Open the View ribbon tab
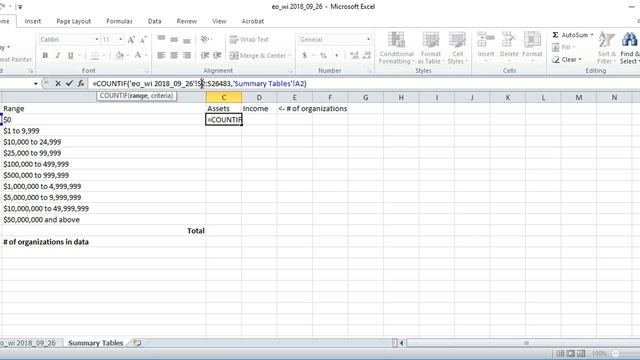The width and height of the screenshot is (640, 360). pyautogui.click(x=219, y=21)
